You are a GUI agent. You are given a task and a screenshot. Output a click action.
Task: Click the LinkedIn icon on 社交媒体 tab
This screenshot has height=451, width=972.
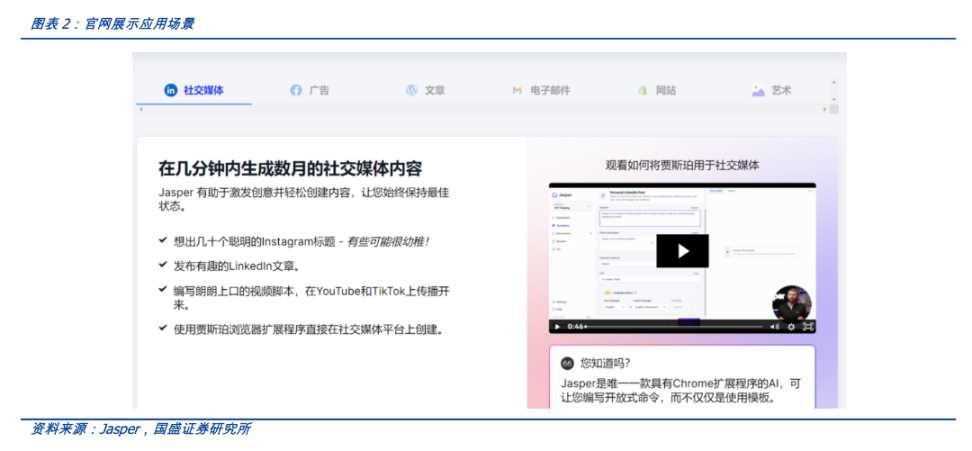[x=171, y=90]
